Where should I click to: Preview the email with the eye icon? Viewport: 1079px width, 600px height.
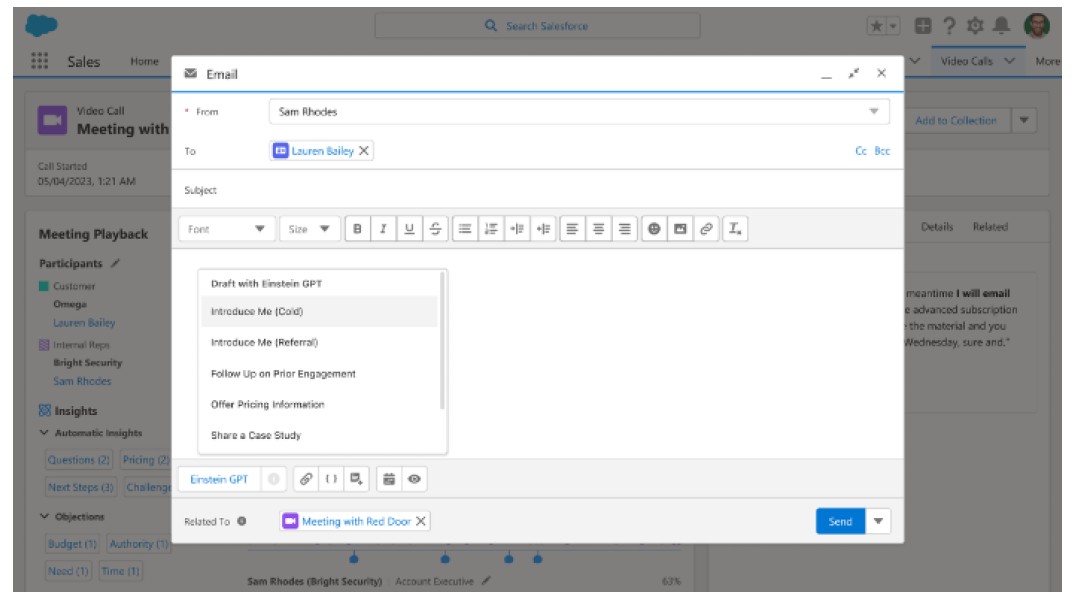412,480
